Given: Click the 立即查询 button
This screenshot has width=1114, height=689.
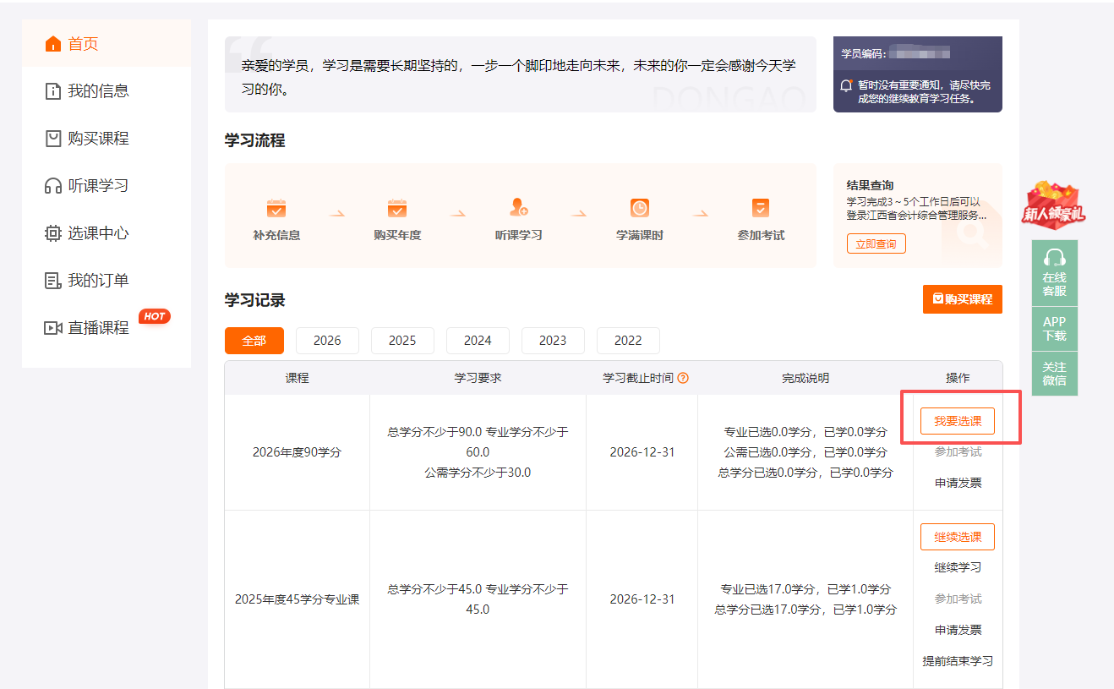Looking at the screenshot, I should tap(875, 243).
